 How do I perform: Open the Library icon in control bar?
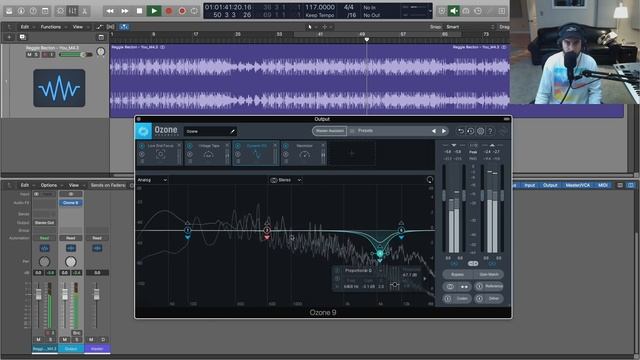tap(9, 11)
